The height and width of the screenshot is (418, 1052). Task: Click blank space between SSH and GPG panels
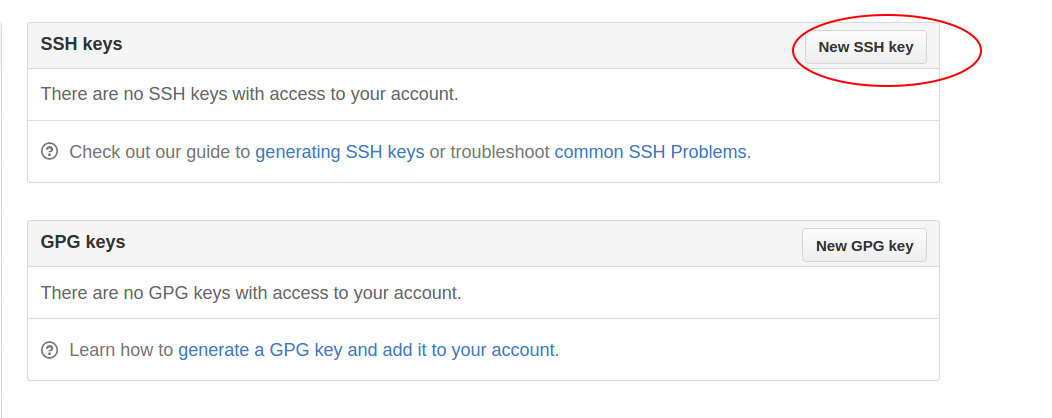(483, 201)
